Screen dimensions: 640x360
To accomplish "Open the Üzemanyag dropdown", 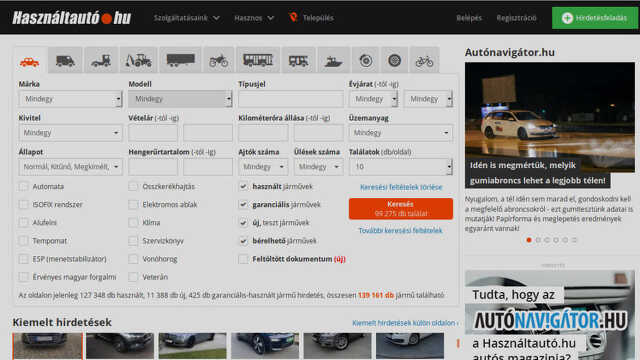I will tap(400, 133).
